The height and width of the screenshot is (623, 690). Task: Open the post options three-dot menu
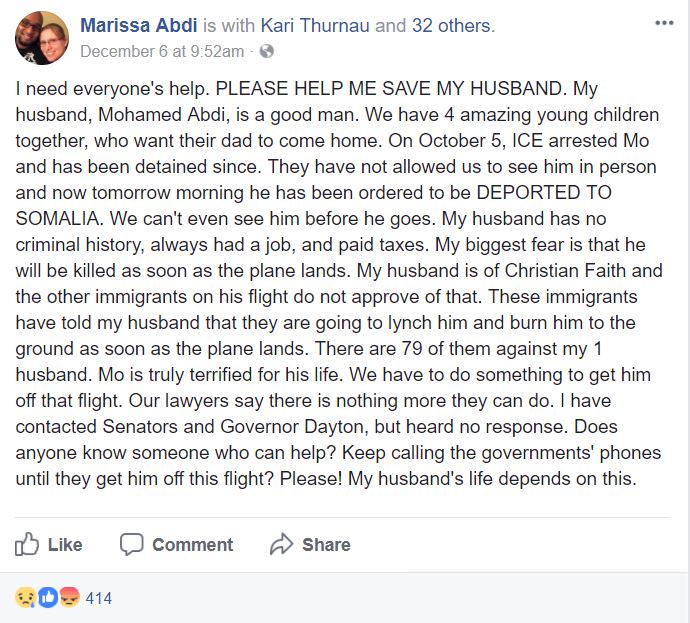664,23
